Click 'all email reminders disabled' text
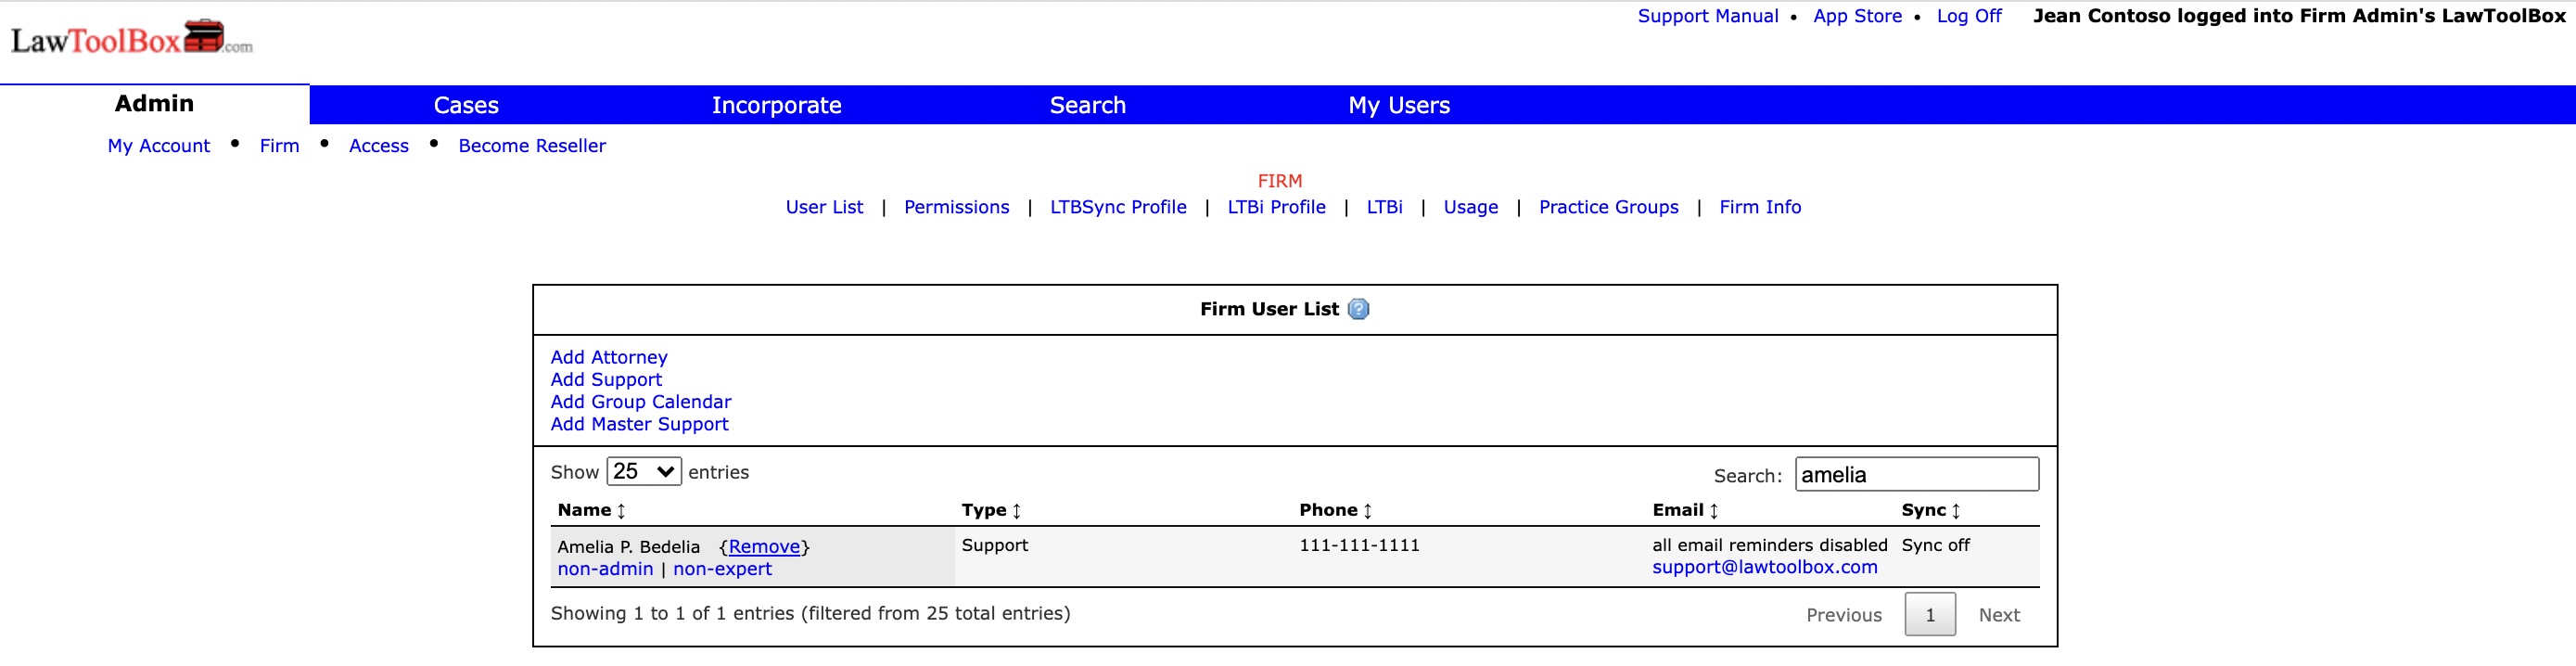Viewport: 2576px width, 666px height. pyautogui.click(x=1769, y=545)
